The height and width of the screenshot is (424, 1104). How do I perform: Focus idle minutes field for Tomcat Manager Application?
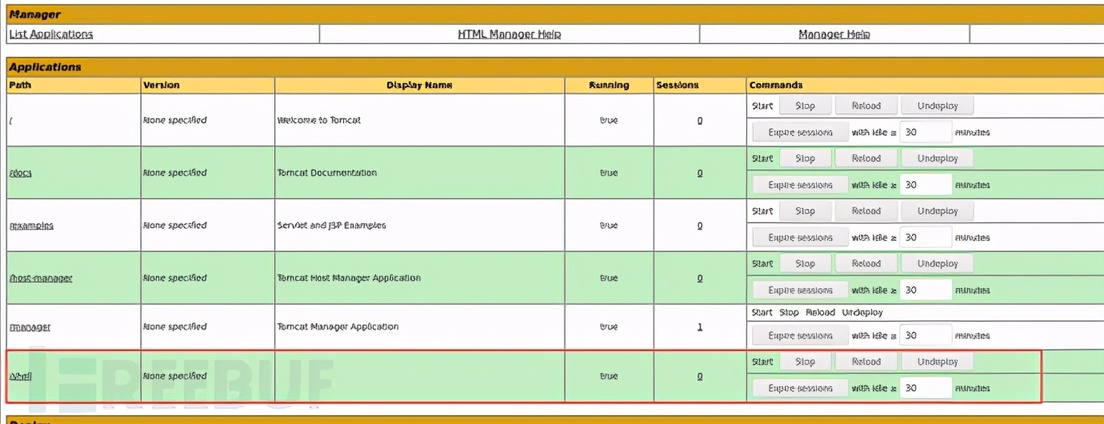tap(926, 336)
